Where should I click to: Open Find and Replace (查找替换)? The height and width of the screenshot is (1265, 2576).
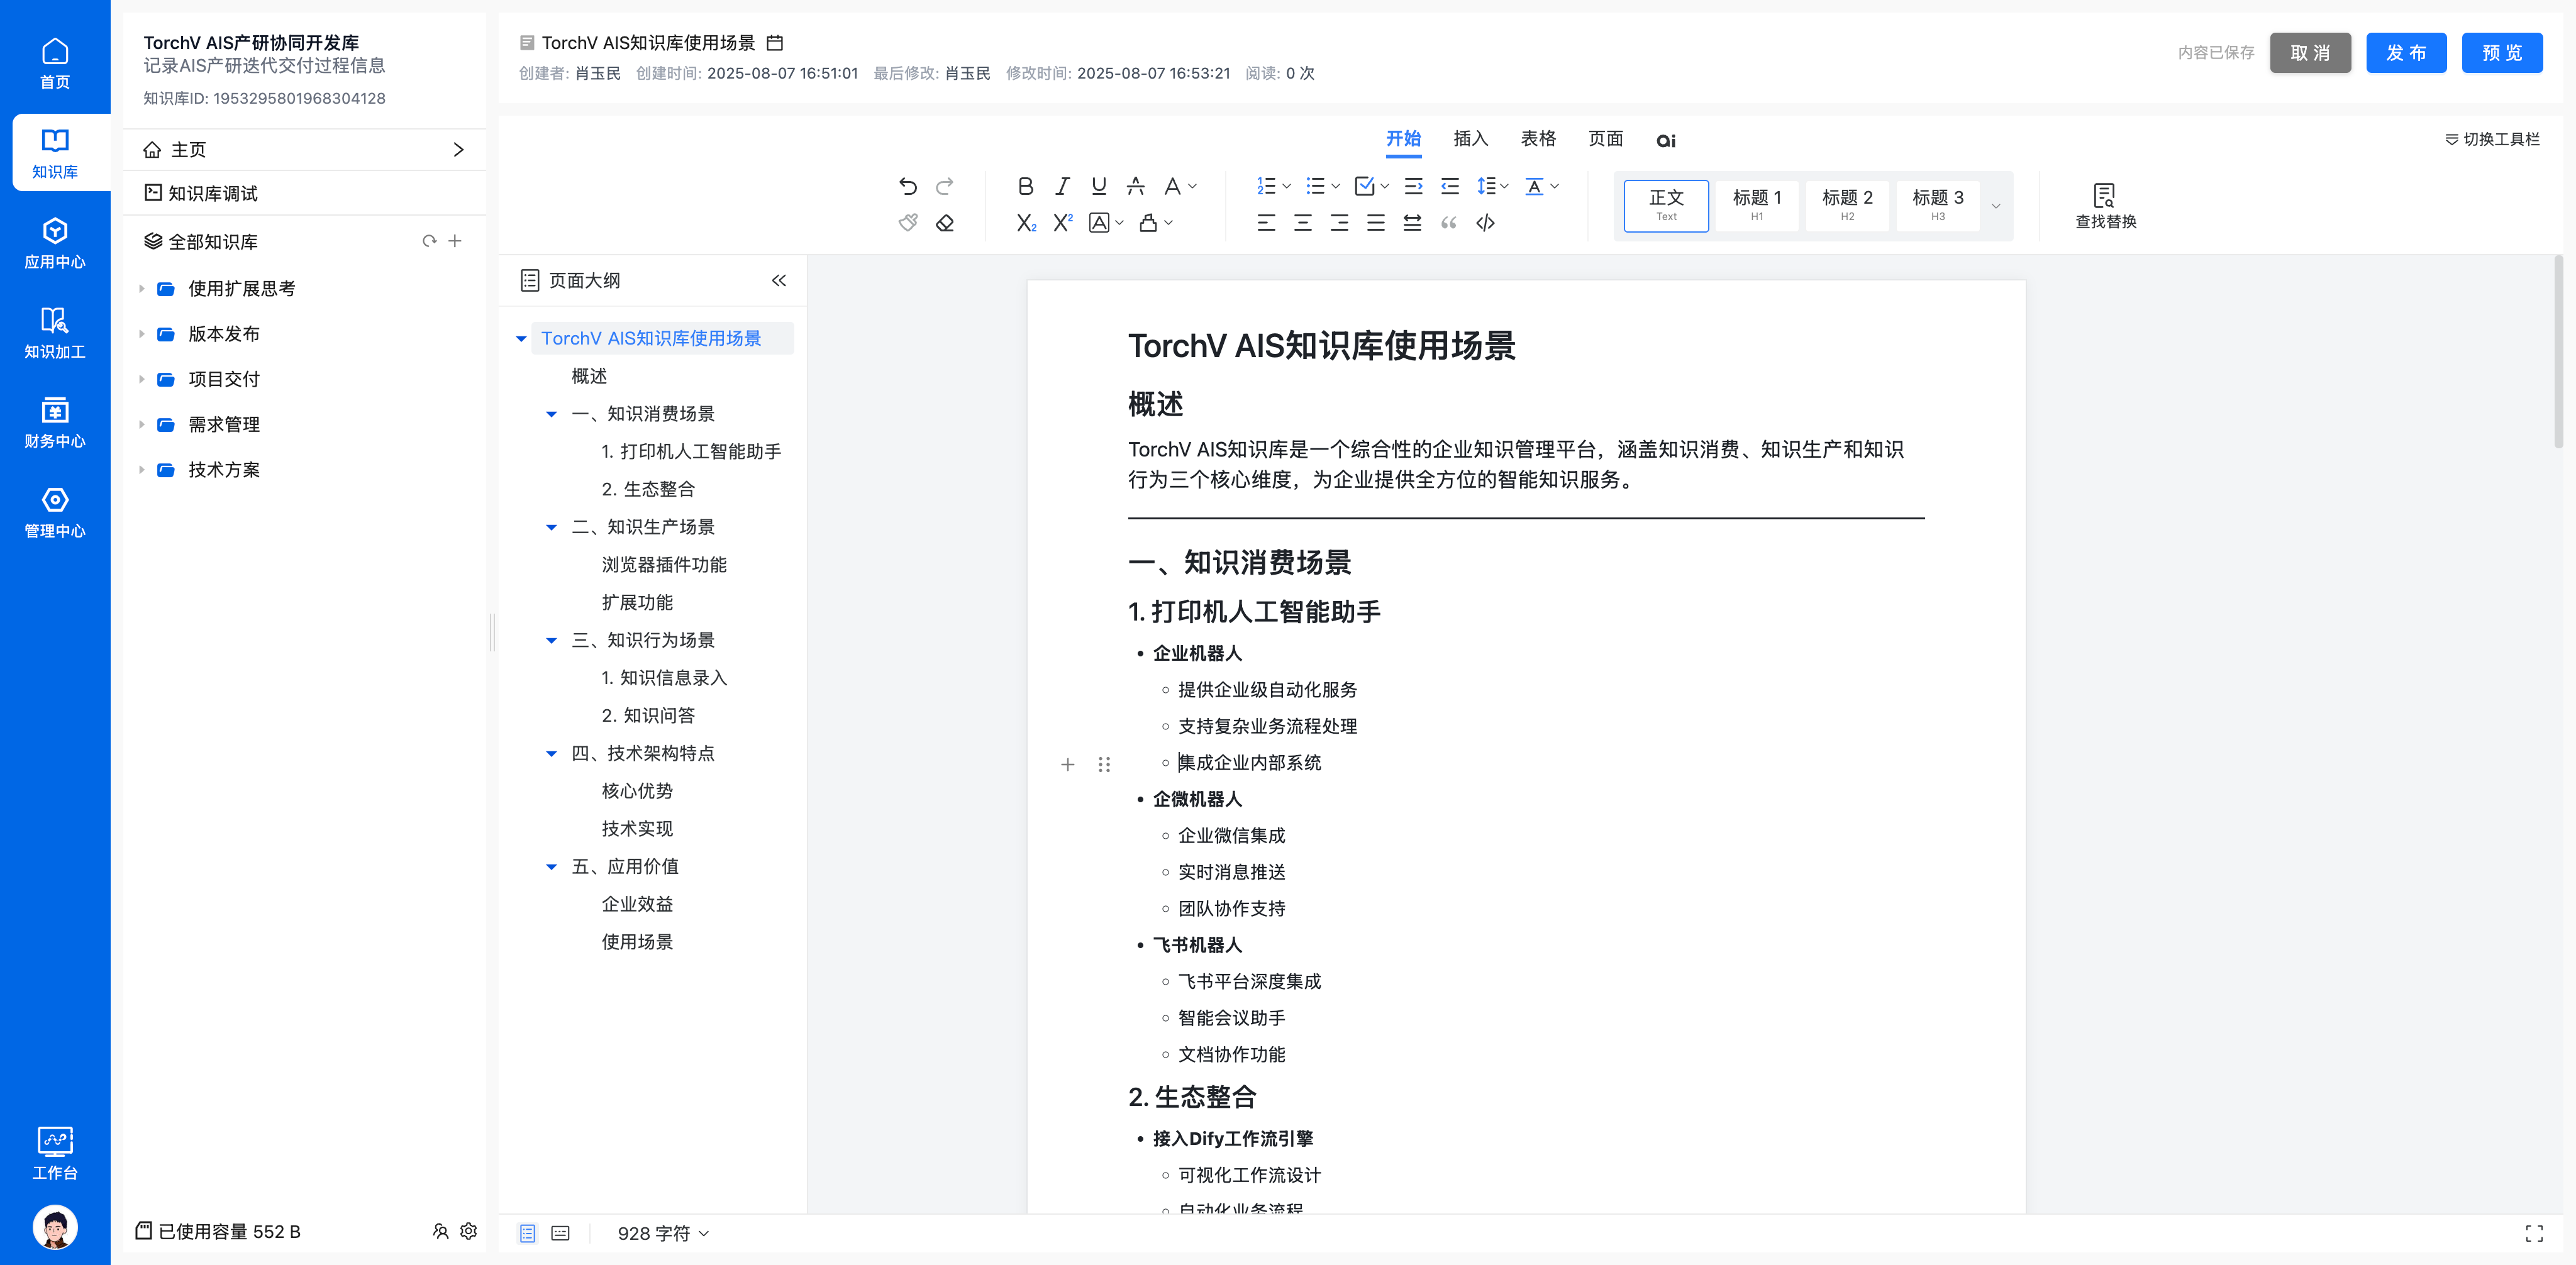click(x=2105, y=206)
